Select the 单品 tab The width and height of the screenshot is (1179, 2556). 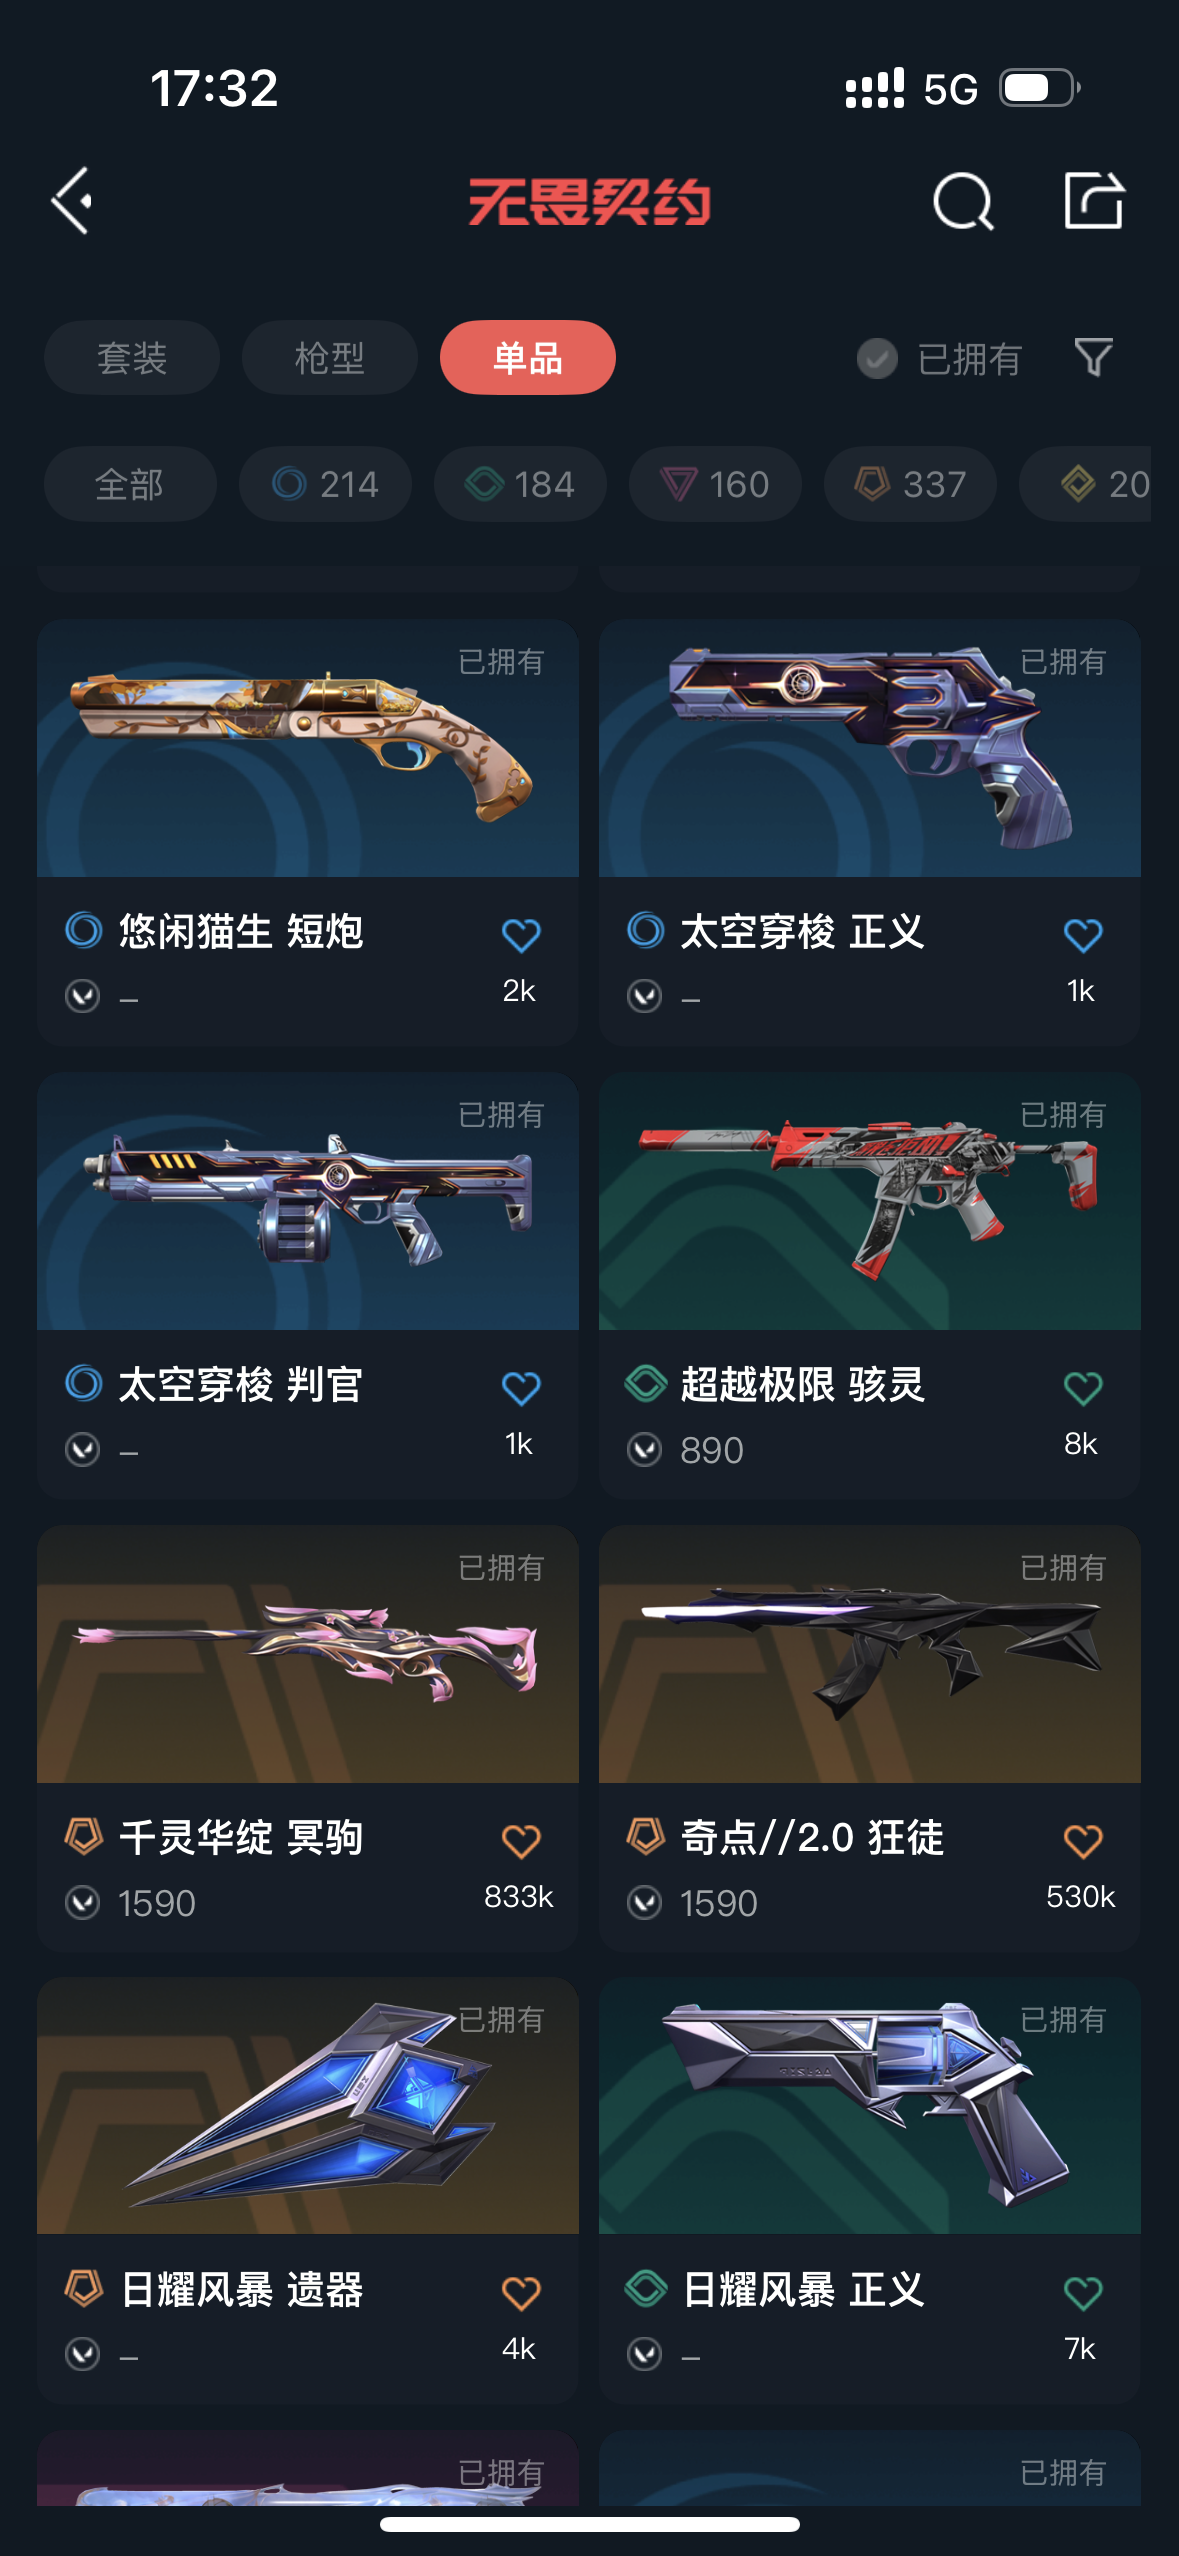point(528,357)
